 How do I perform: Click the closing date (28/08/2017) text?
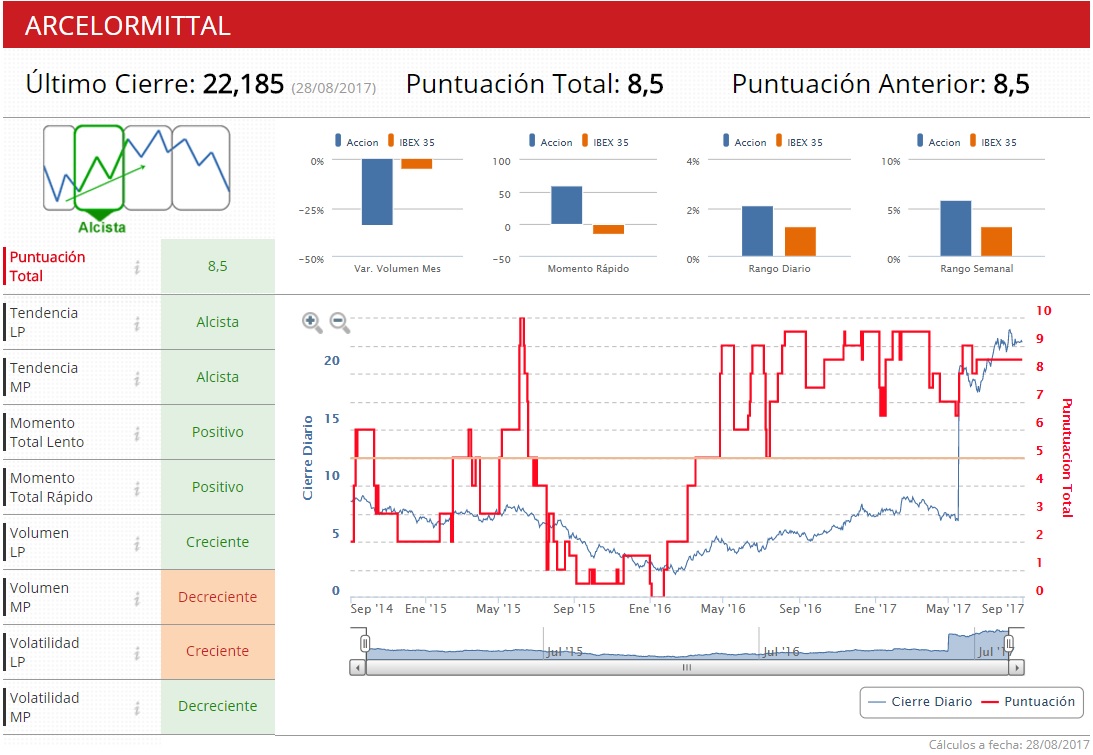pyautogui.click(x=334, y=89)
